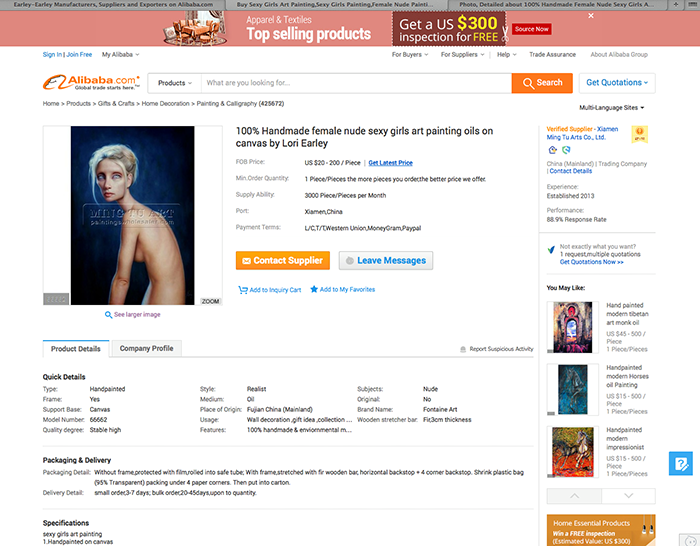The image size is (700, 546).
Task: Click the orange Contact Supplier button
Action: click(x=283, y=261)
